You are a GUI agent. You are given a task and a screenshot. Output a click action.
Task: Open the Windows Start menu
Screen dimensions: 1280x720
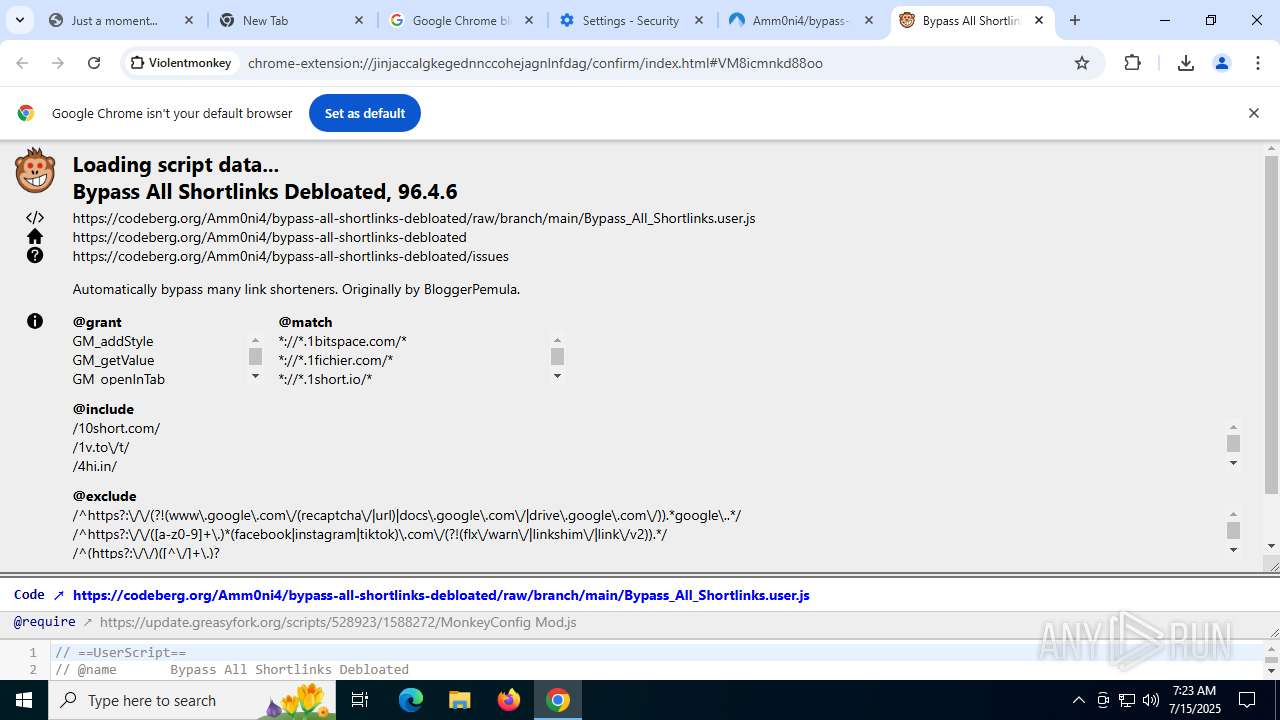pos(24,700)
